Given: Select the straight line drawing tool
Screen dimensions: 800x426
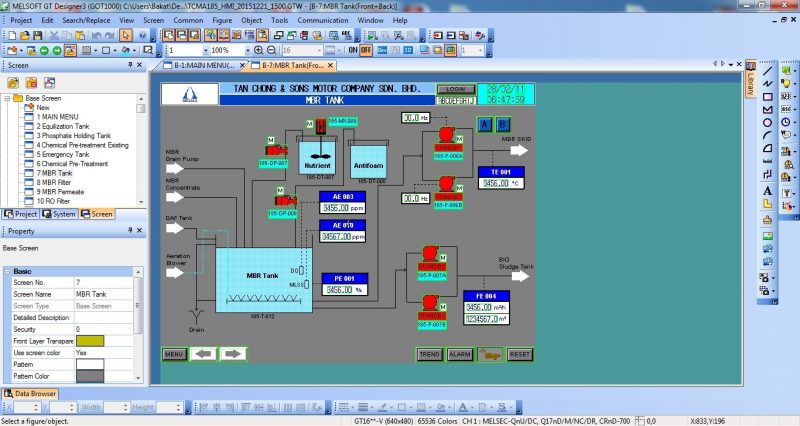Looking at the screenshot, I should pyautogui.click(x=767, y=71).
